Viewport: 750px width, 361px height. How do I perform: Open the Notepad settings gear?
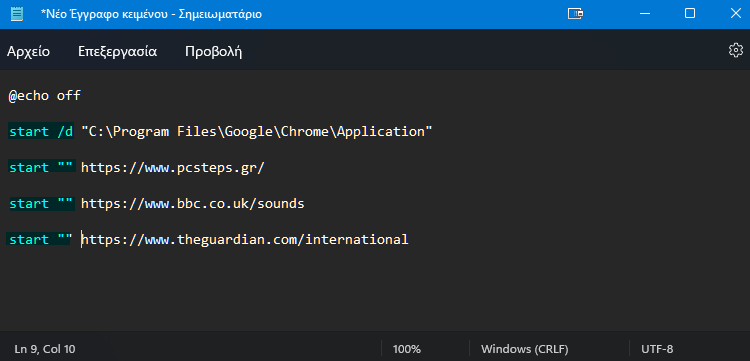click(x=735, y=51)
